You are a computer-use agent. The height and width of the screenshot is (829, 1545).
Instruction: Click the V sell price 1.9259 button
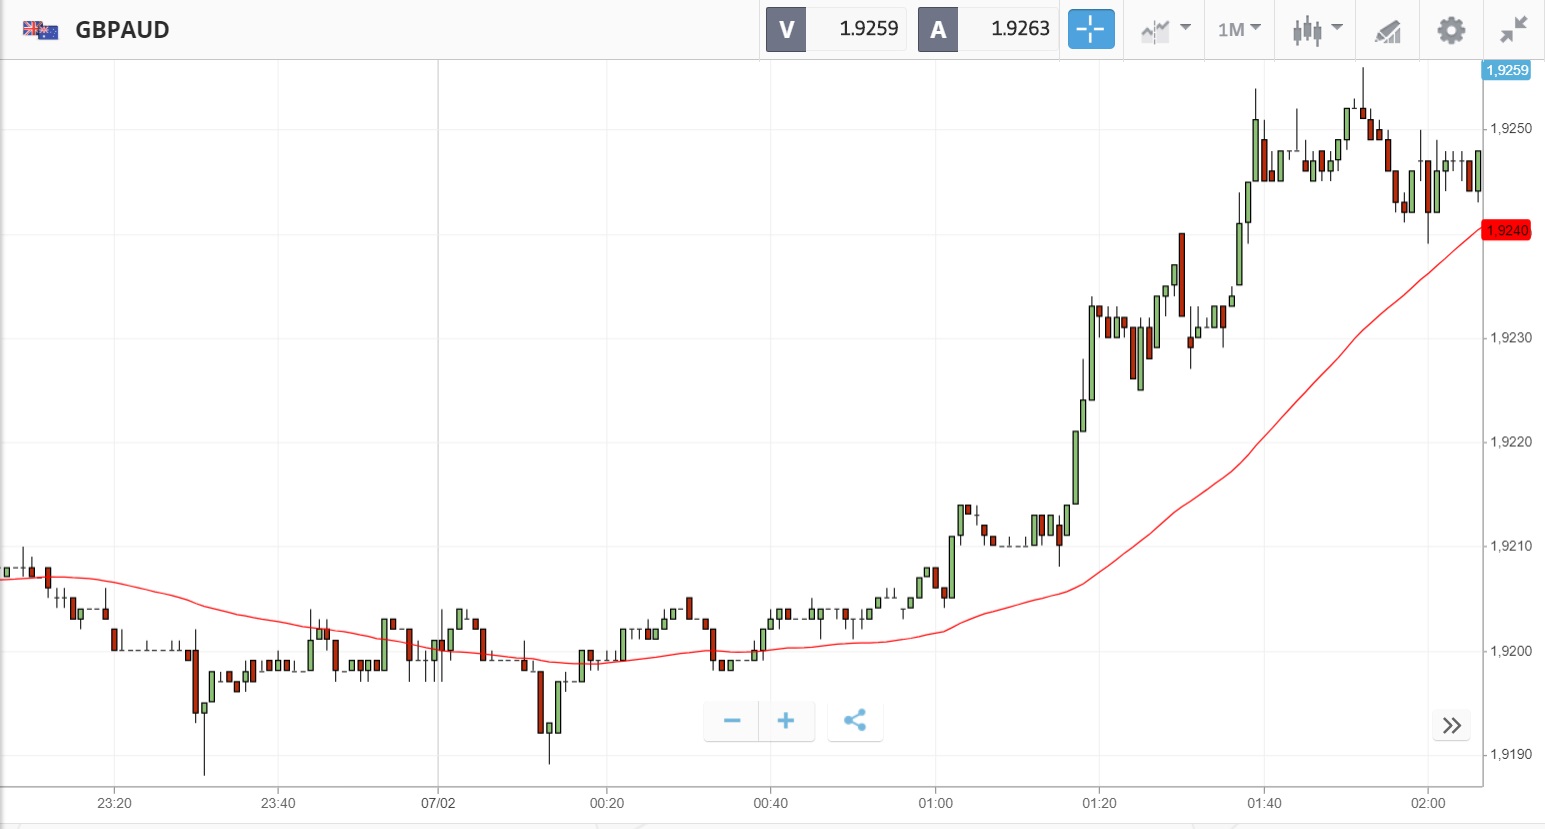click(836, 30)
